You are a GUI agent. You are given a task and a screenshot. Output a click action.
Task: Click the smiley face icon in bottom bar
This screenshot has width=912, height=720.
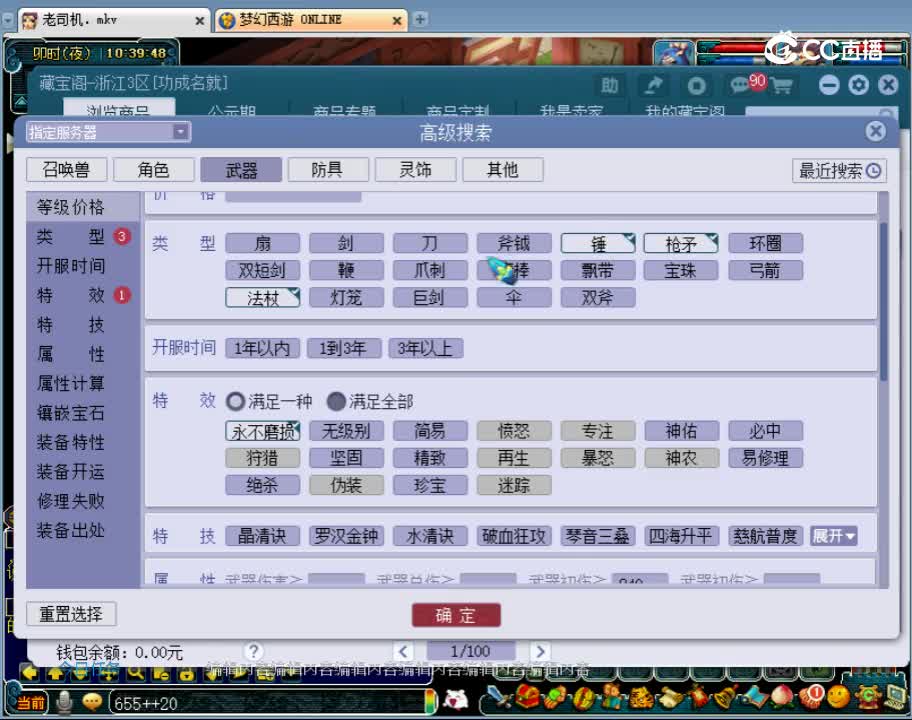click(x=838, y=697)
